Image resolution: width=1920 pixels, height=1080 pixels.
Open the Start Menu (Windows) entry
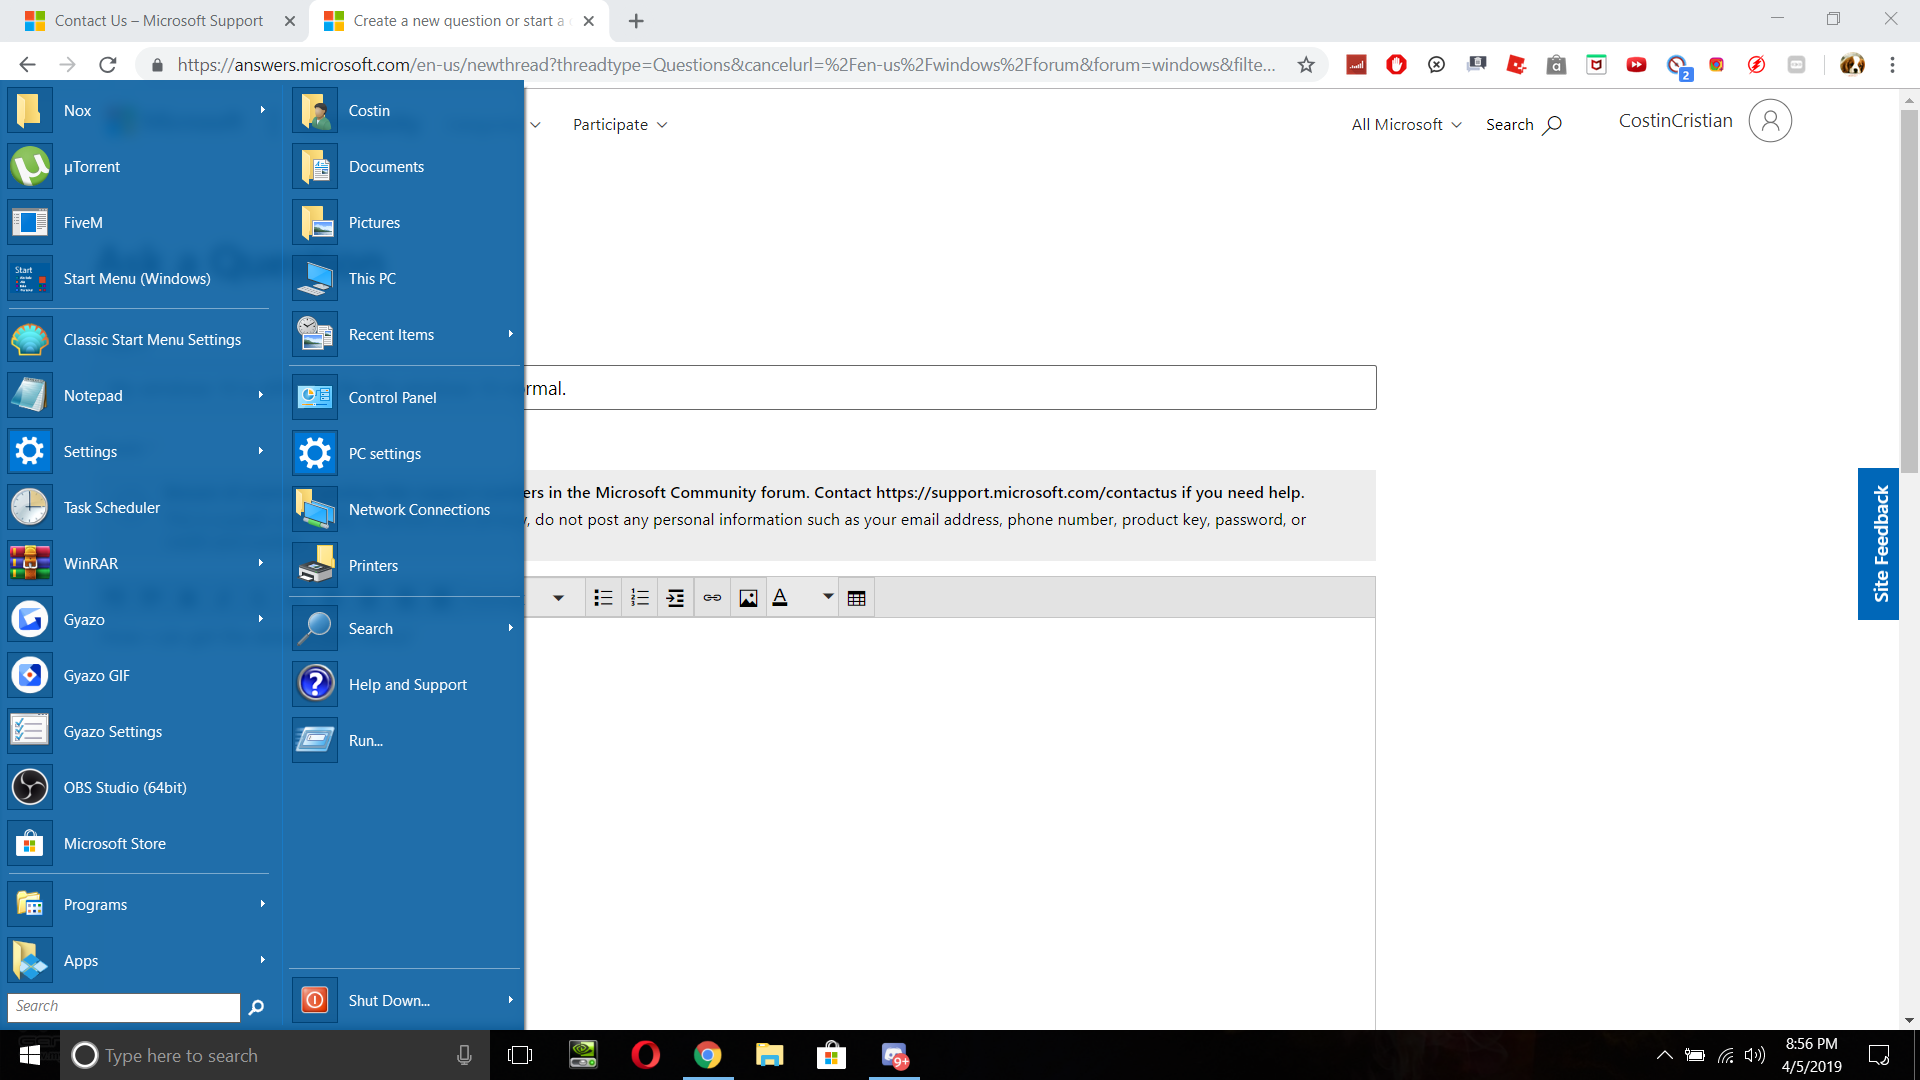coord(140,279)
